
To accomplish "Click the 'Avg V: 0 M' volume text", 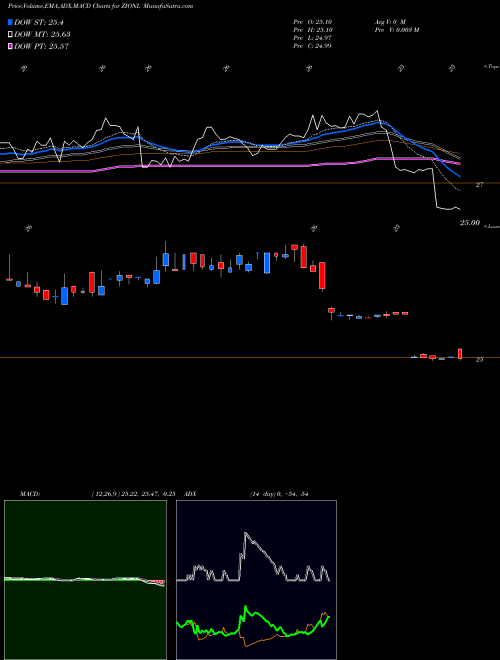I will click(389, 22).
